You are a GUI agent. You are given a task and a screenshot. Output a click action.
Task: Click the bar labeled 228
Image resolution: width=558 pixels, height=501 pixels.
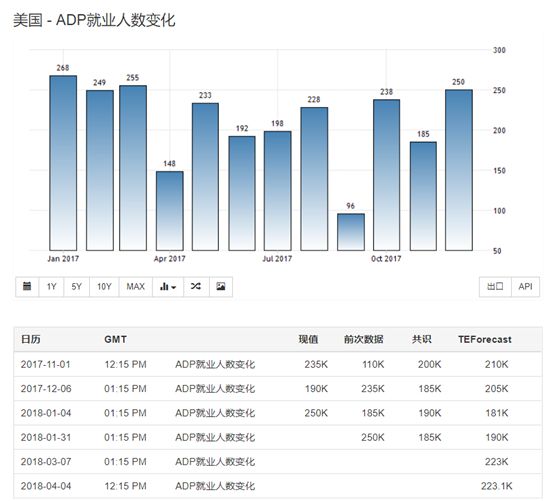[x=314, y=179]
